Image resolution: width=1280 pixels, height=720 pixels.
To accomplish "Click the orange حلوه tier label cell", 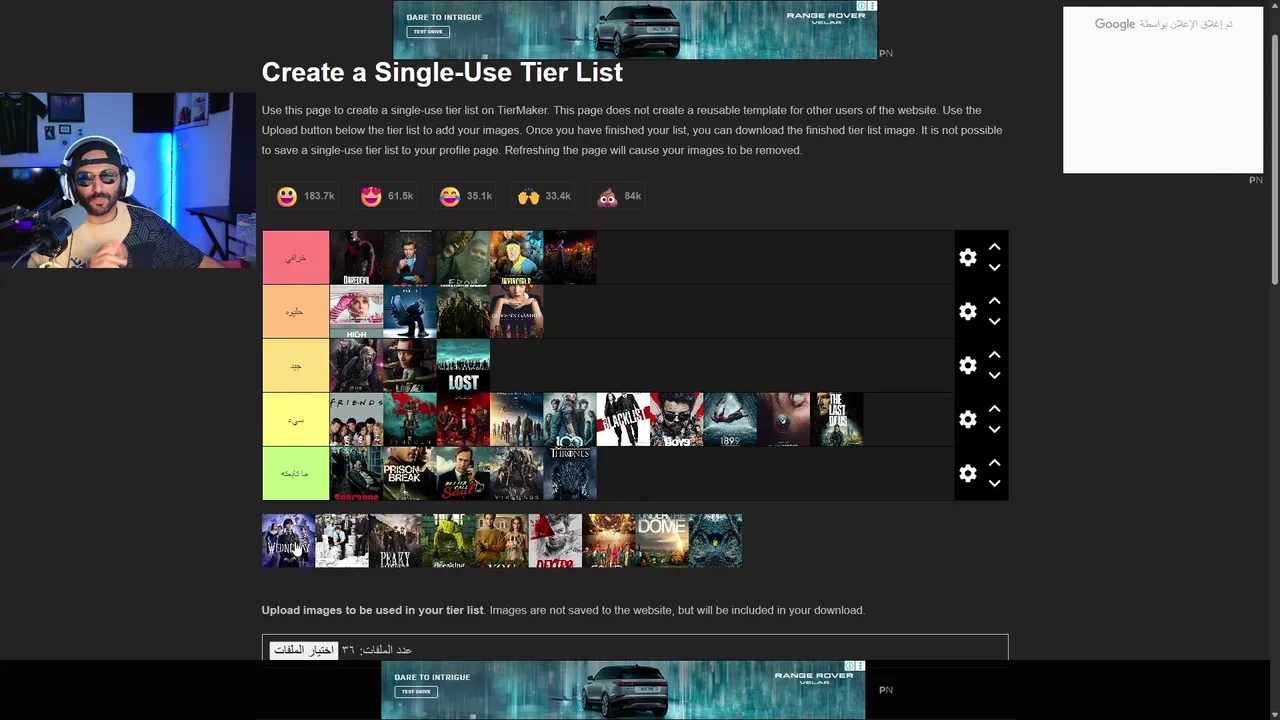I will 296,312.
